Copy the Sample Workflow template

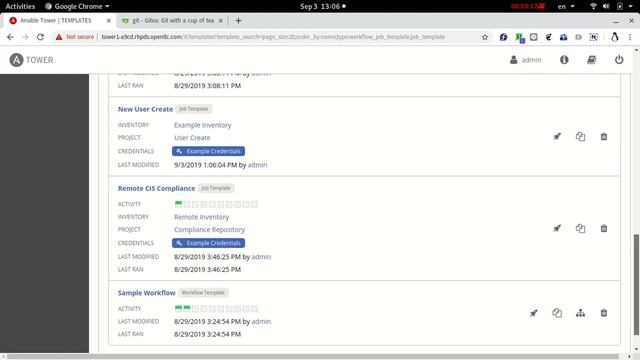click(x=557, y=313)
